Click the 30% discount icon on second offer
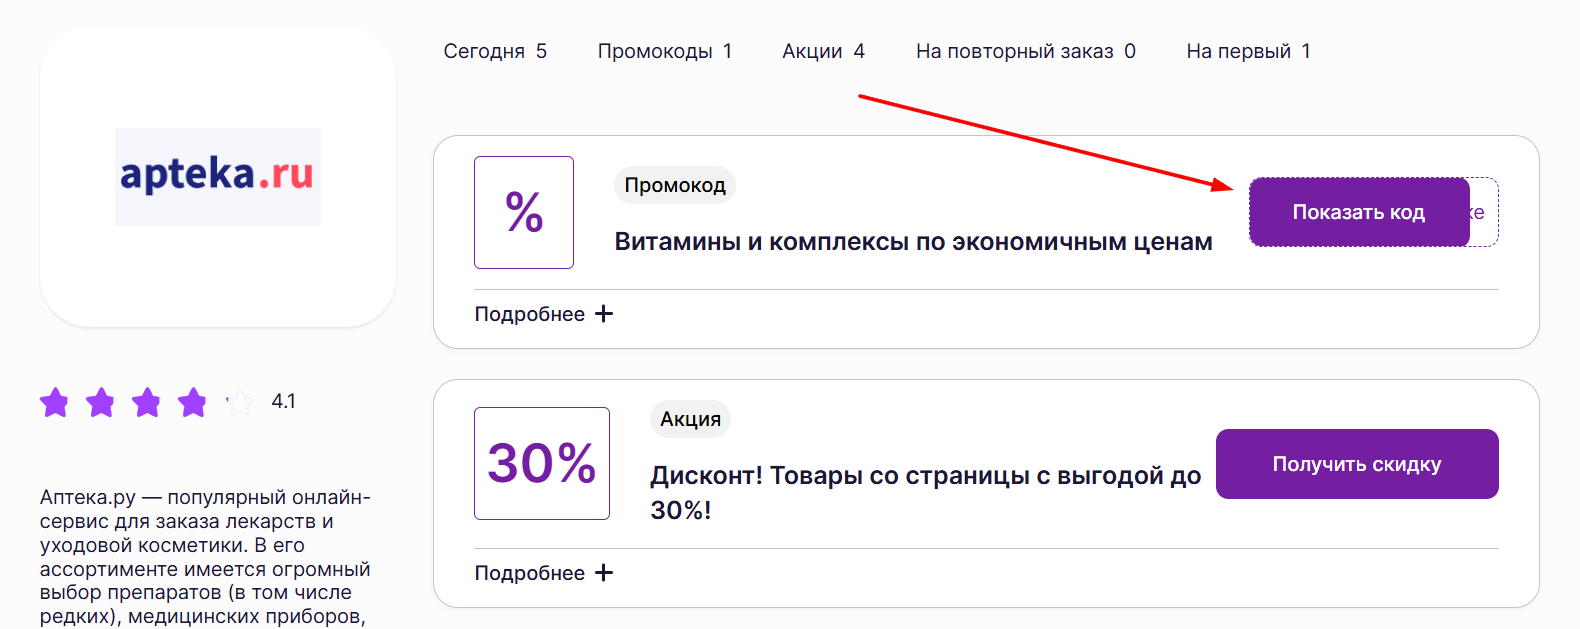Screen dimensions: 1580x629 pos(542,463)
